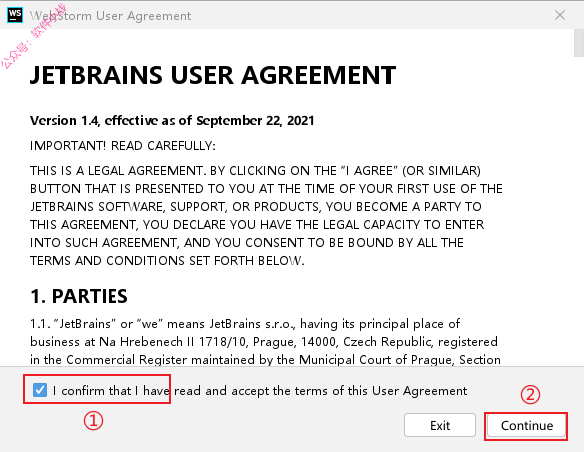Click the pink watermark text in the corner
This screenshot has width=584, height=452.
point(34,36)
